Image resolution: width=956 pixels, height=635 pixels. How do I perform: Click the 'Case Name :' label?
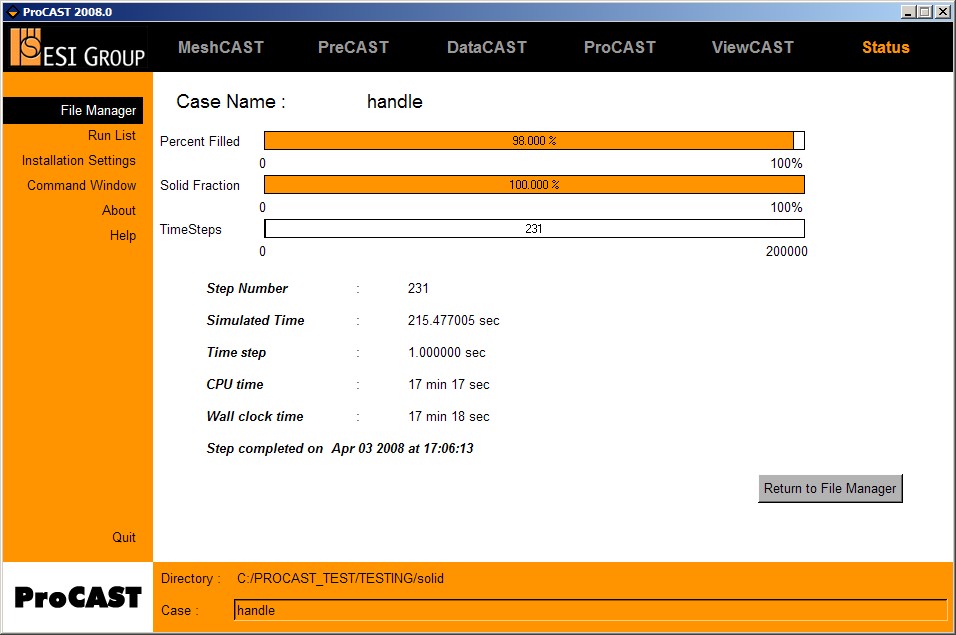231,101
